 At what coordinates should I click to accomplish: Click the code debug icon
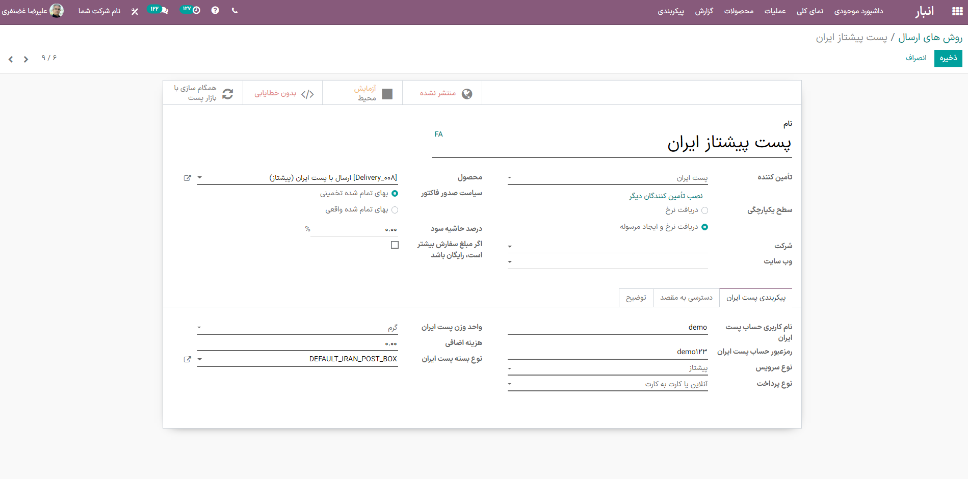[308, 94]
